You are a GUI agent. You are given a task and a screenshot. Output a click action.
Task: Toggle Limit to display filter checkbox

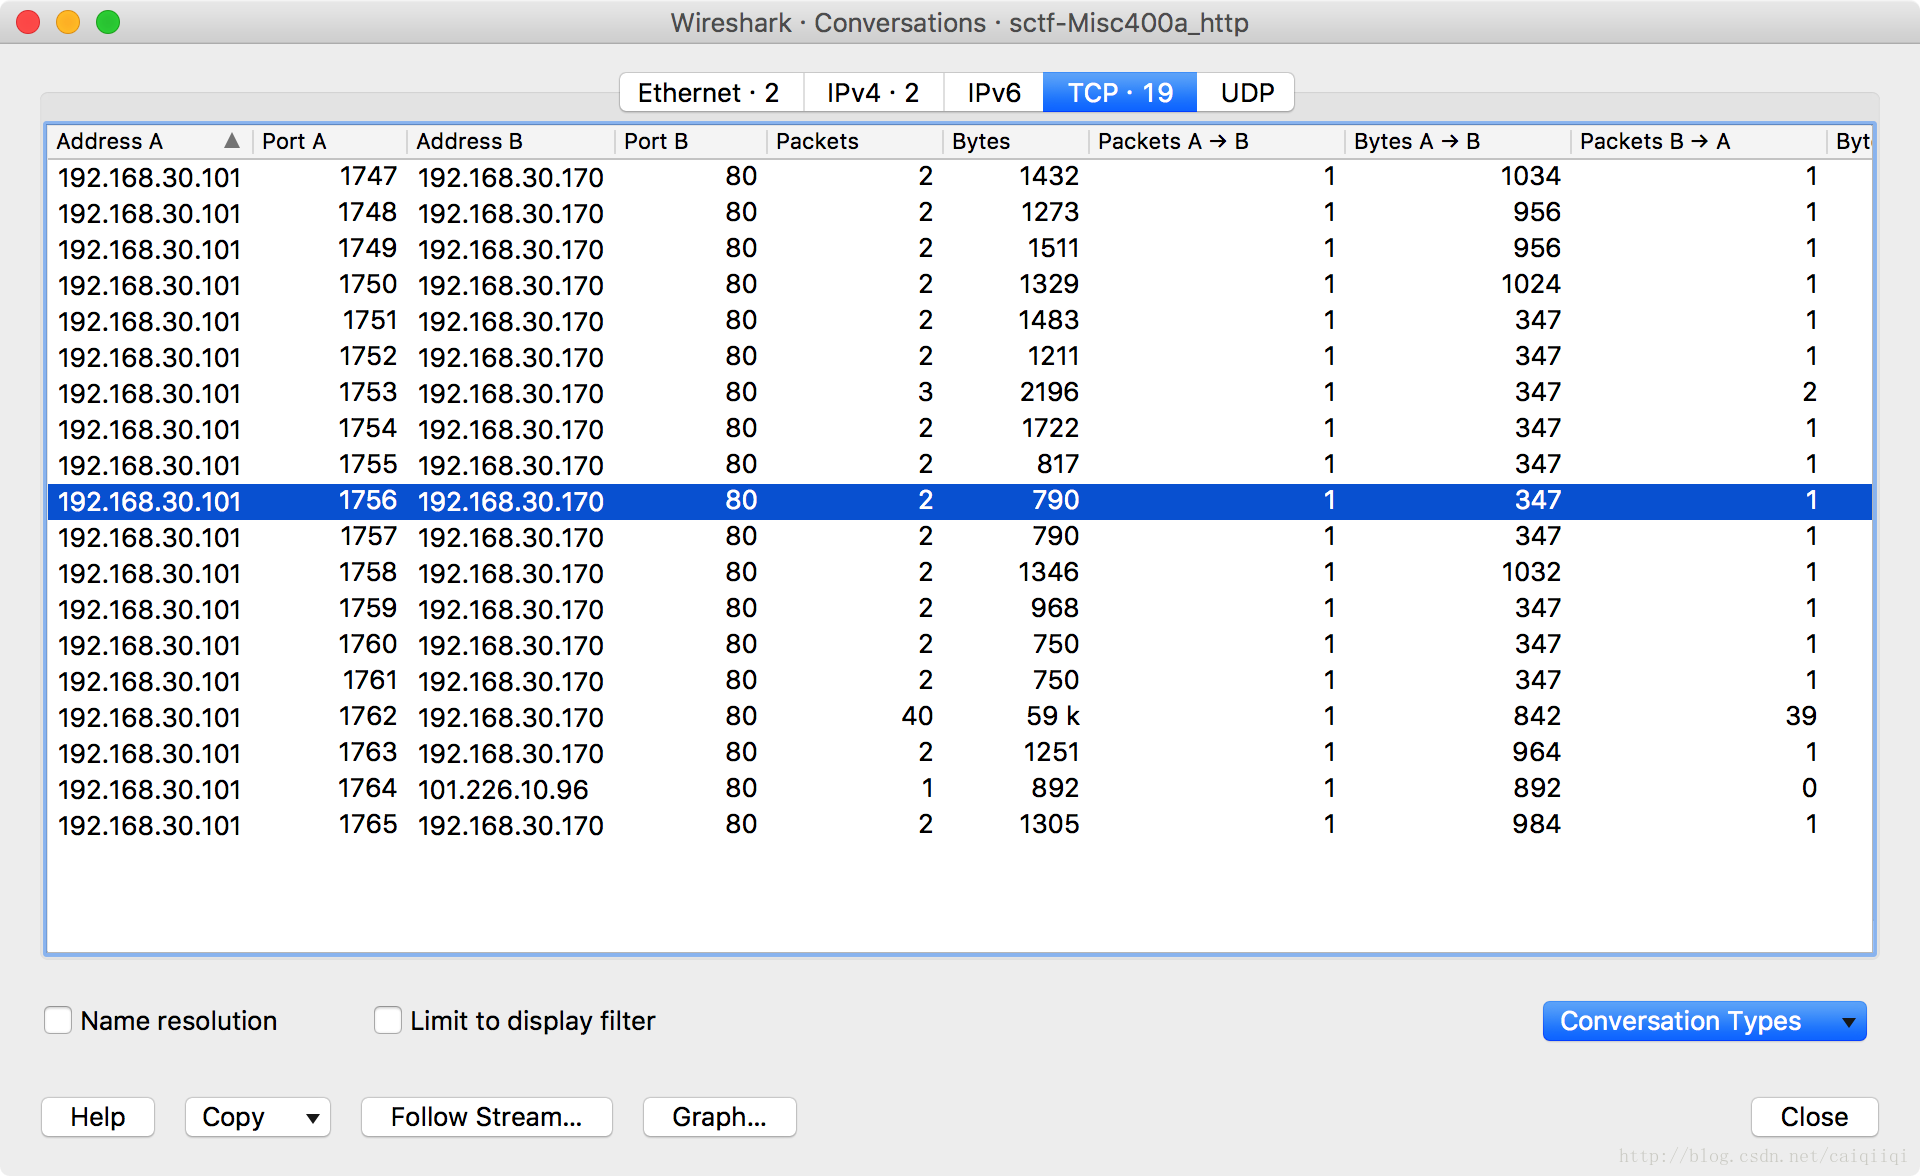388,1020
